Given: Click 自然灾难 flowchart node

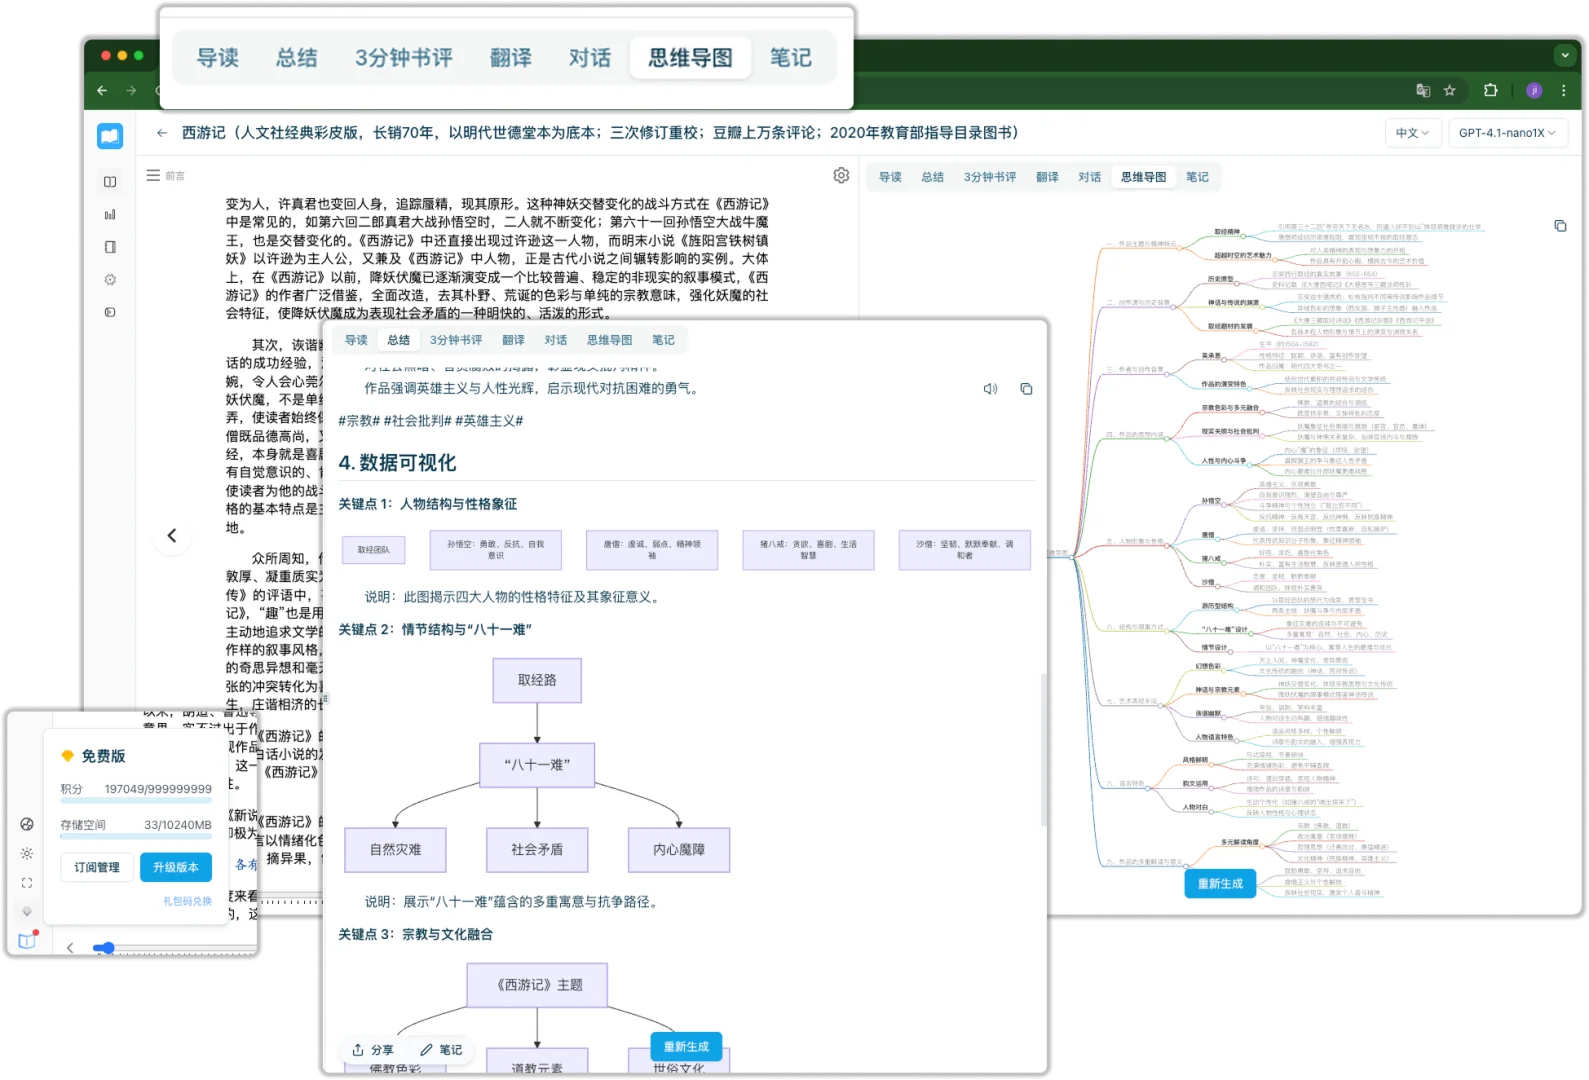Looking at the screenshot, I should click(x=395, y=849).
